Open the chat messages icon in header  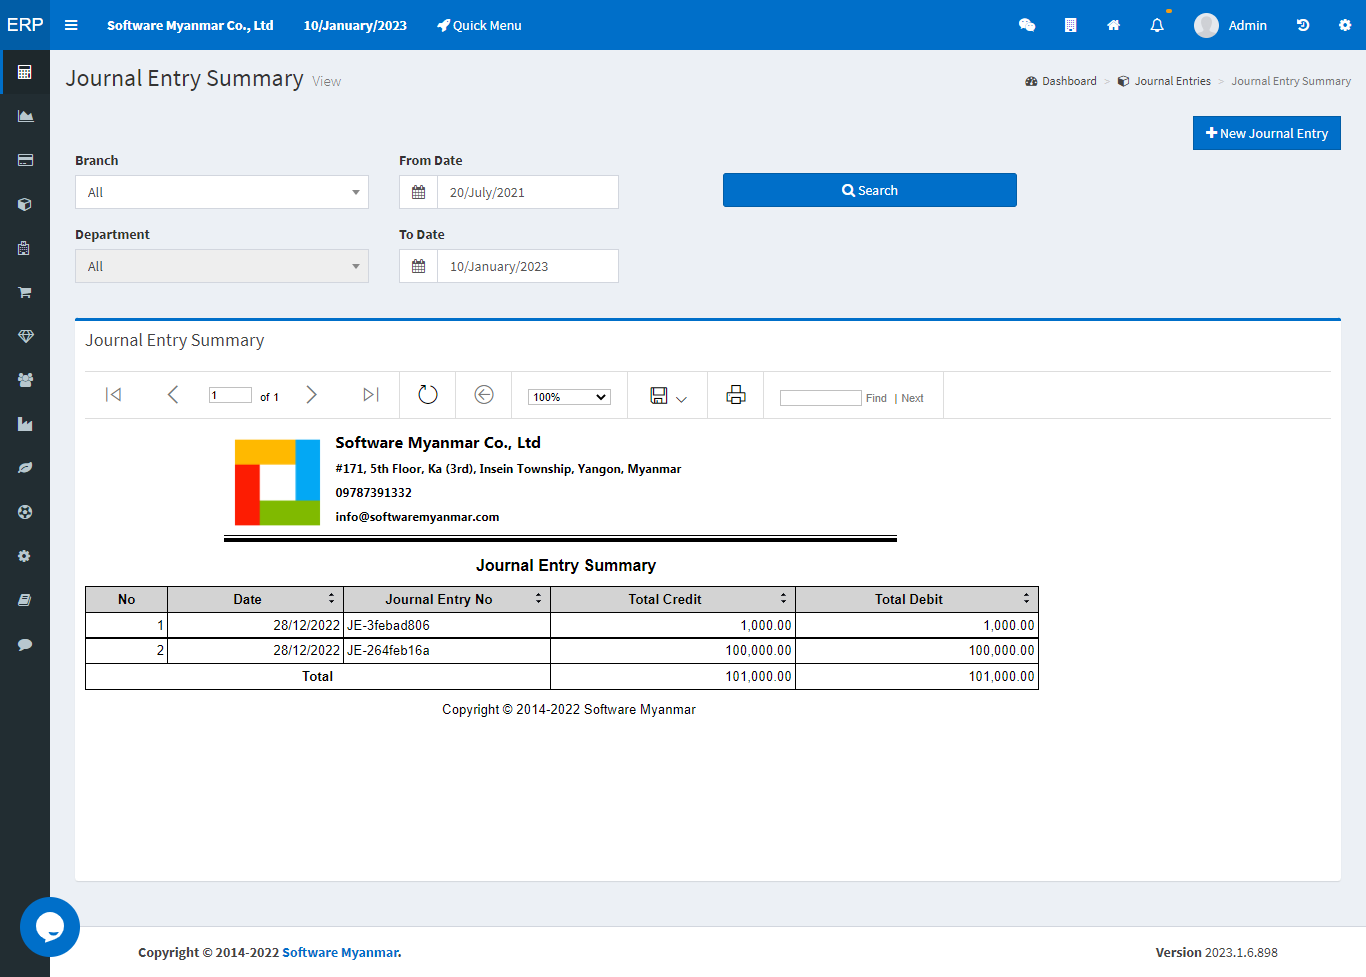click(1027, 25)
